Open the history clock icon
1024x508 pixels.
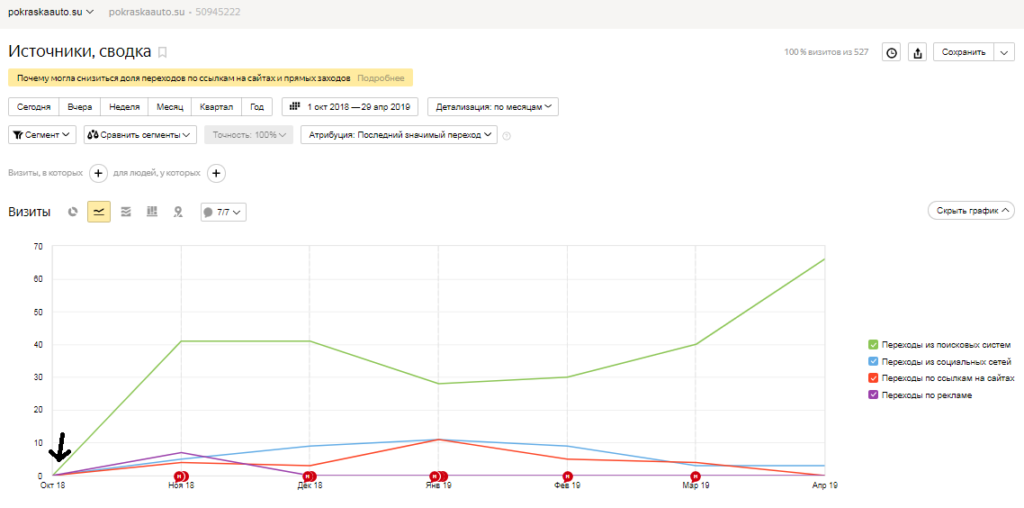click(x=891, y=53)
